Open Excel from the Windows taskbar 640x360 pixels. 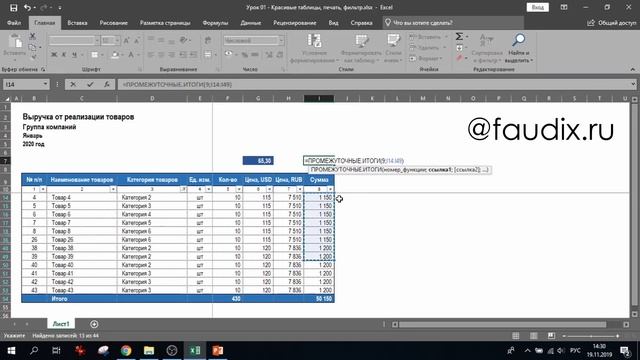[195, 351]
